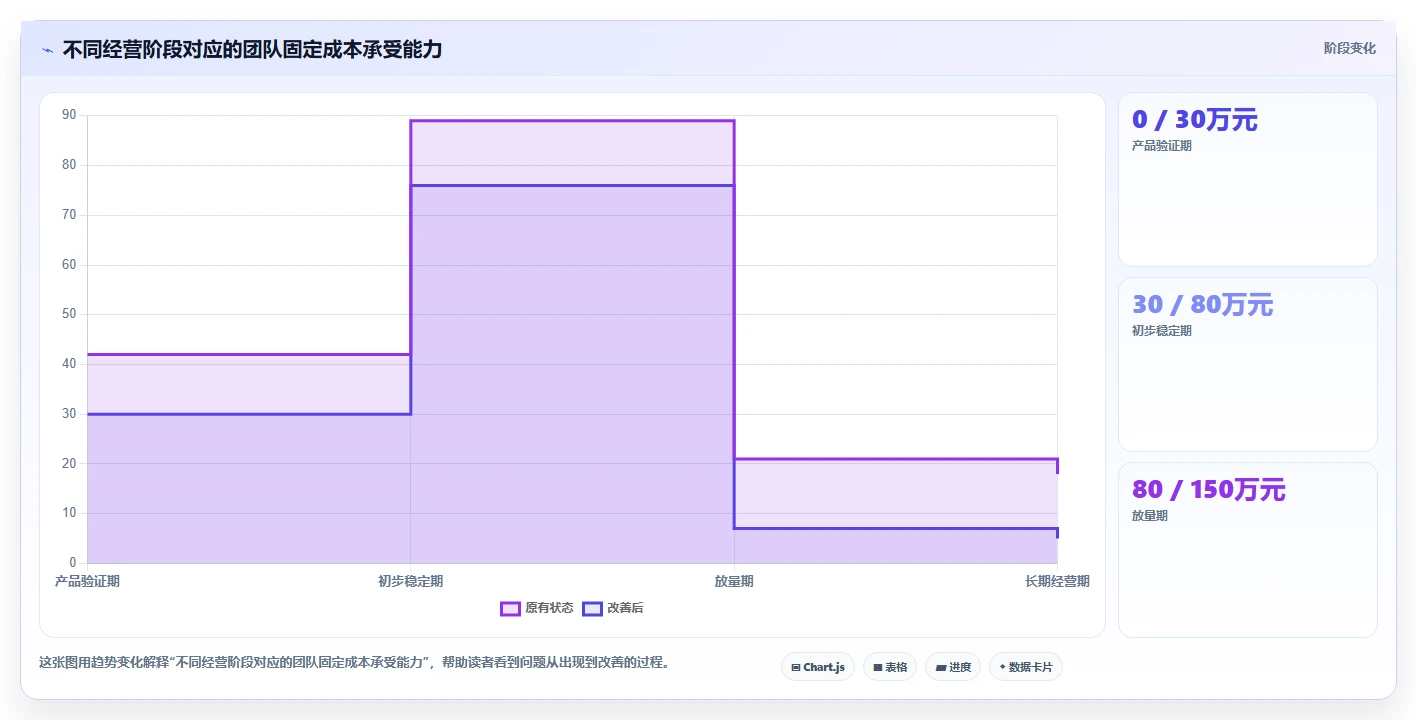The height and width of the screenshot is (720, 1417).
Task: Click the icon in the 进度 tag
Action: click(x=941, y=667)
